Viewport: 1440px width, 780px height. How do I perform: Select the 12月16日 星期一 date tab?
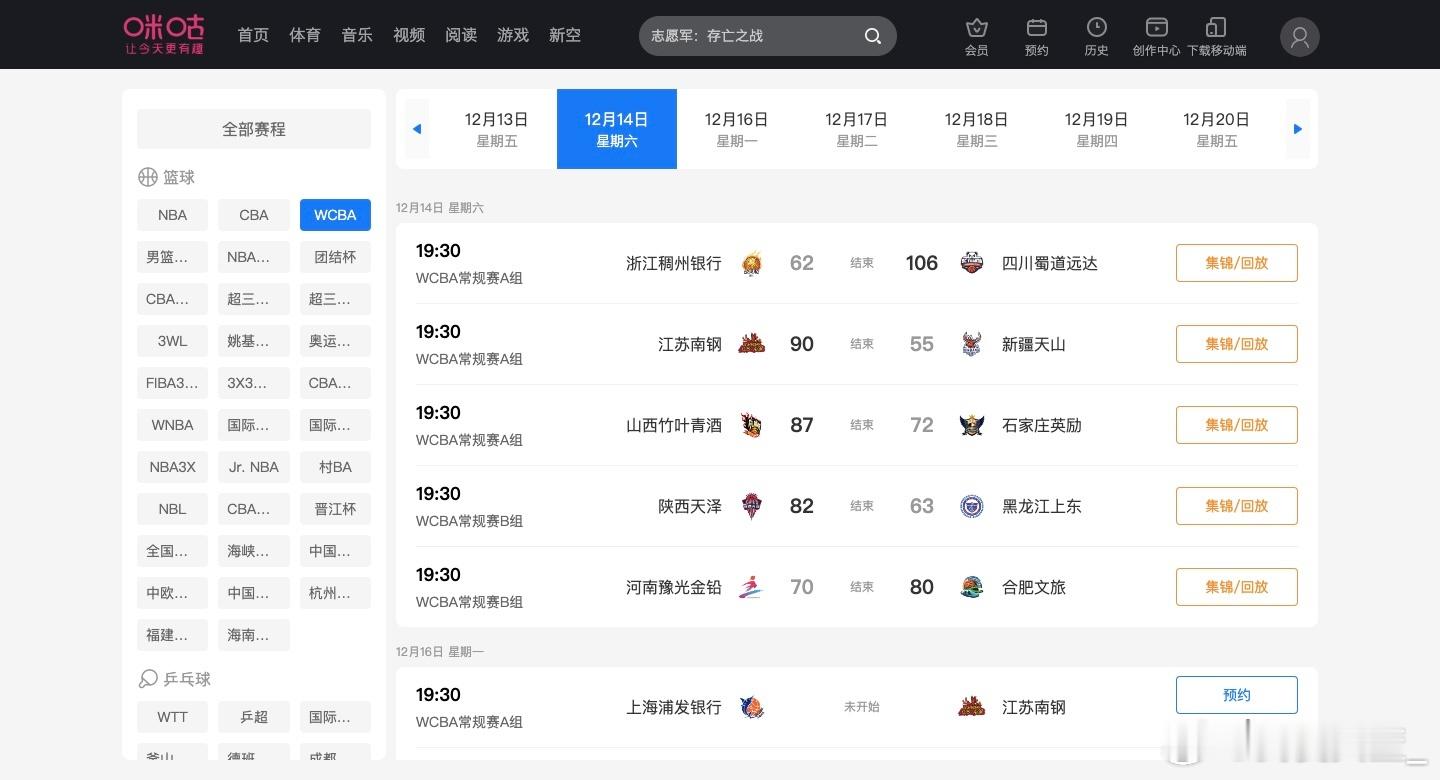click(x=737, y=129)
